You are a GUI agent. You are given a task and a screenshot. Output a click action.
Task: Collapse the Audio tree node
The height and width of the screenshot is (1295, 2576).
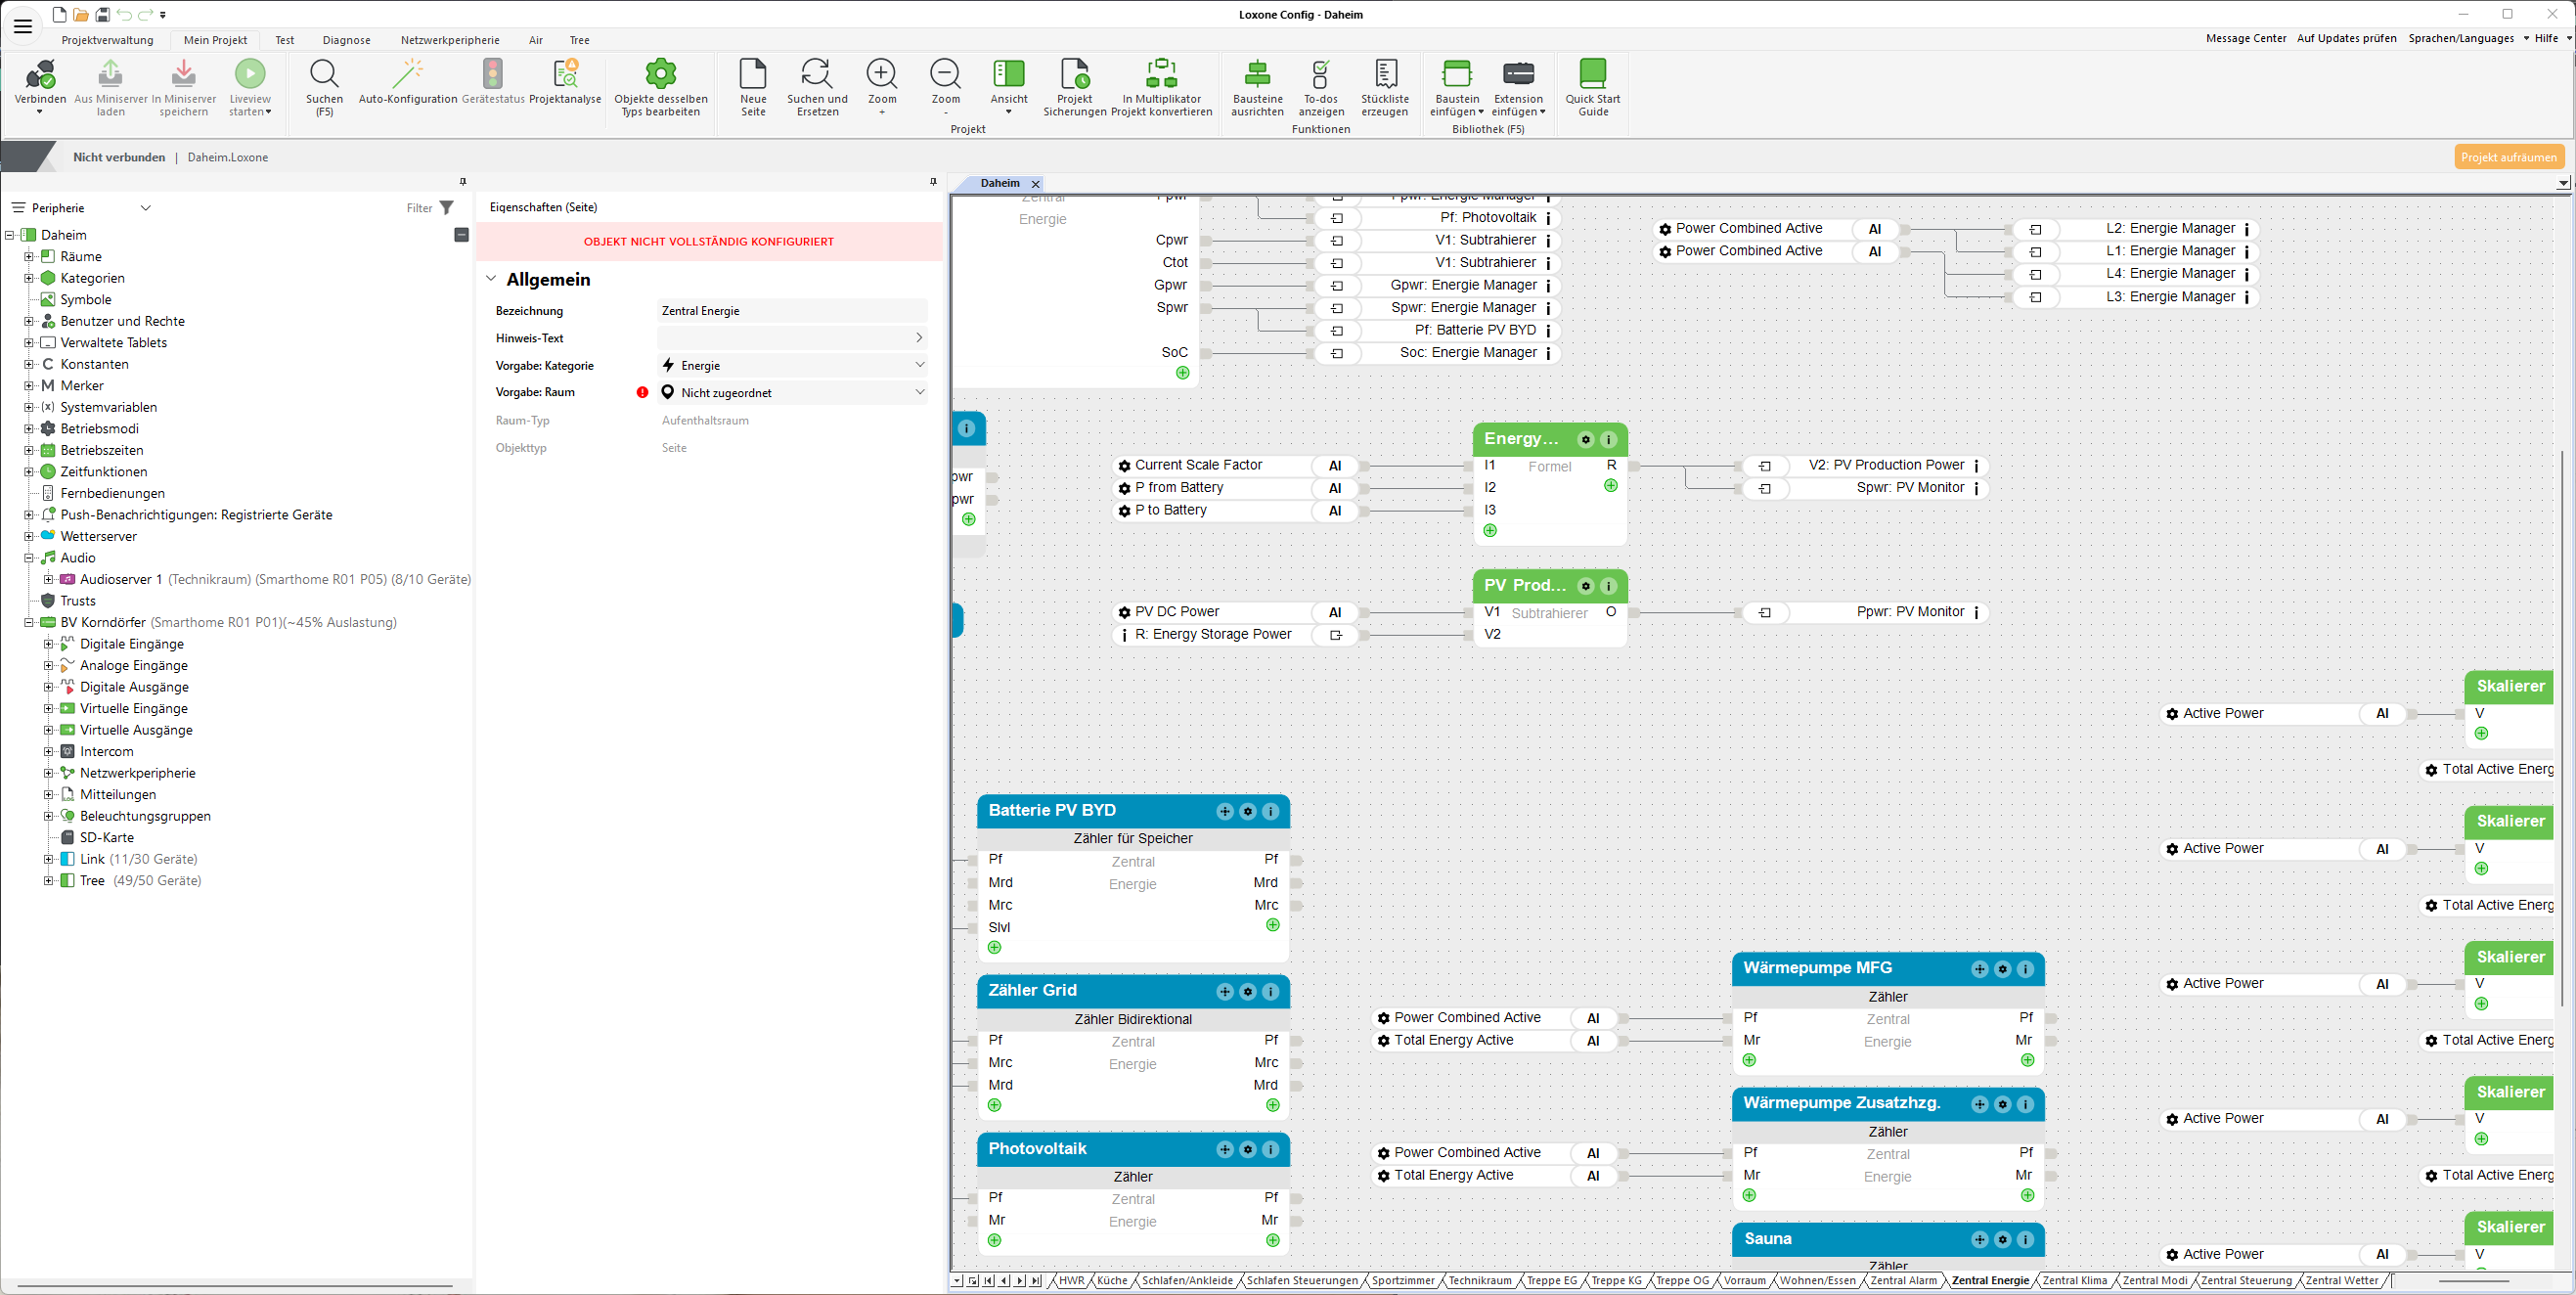[x=29, y=558]
